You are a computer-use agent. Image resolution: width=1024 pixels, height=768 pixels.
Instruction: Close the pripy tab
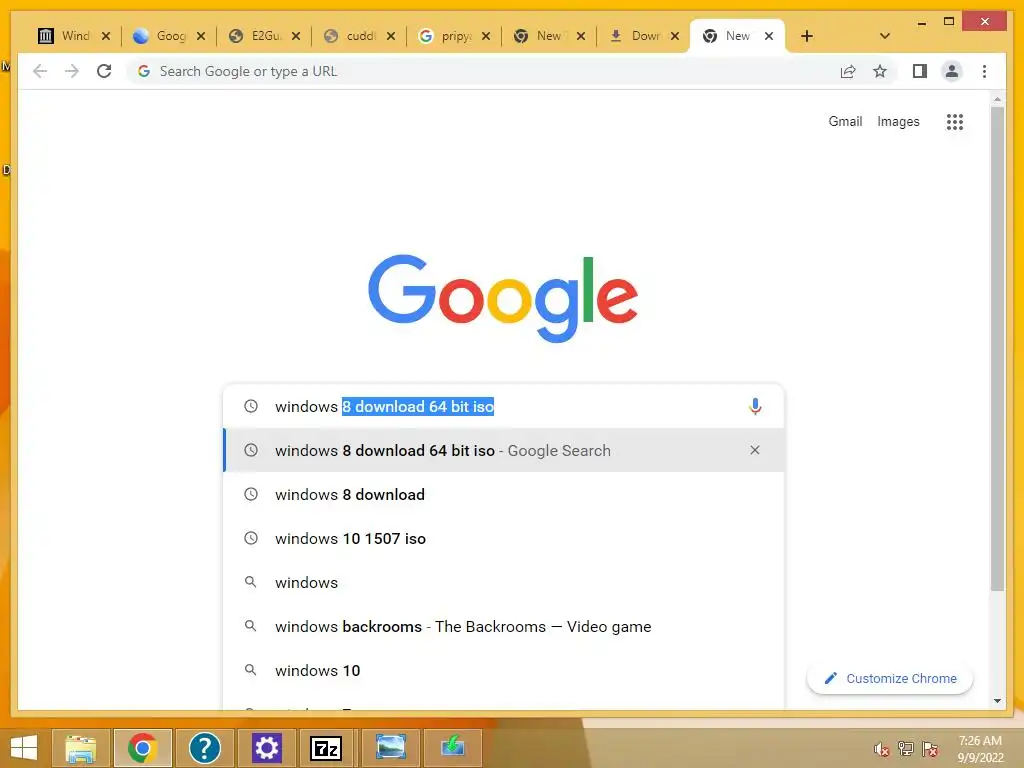(486, 36)
